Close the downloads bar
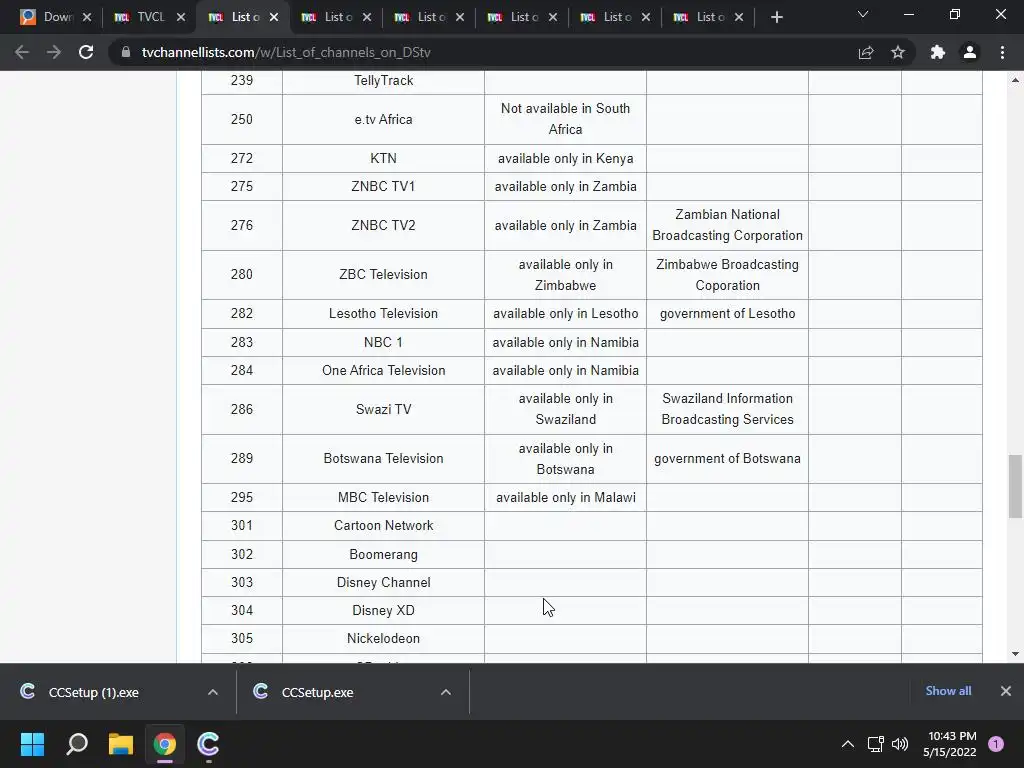1024x768 pixels. pos(1006,691)
